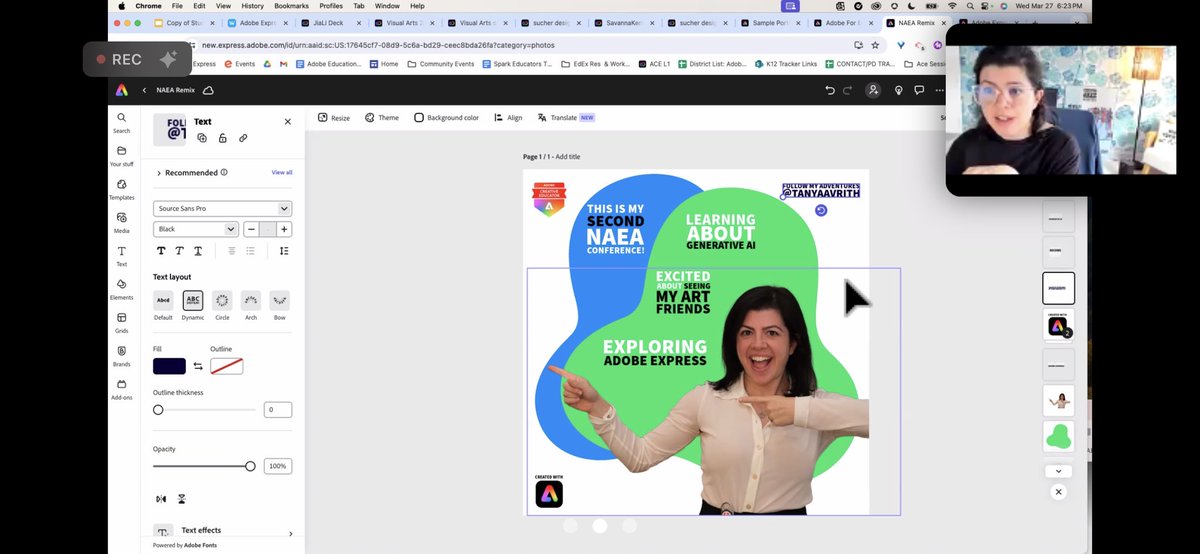Open the Align option

508,118
